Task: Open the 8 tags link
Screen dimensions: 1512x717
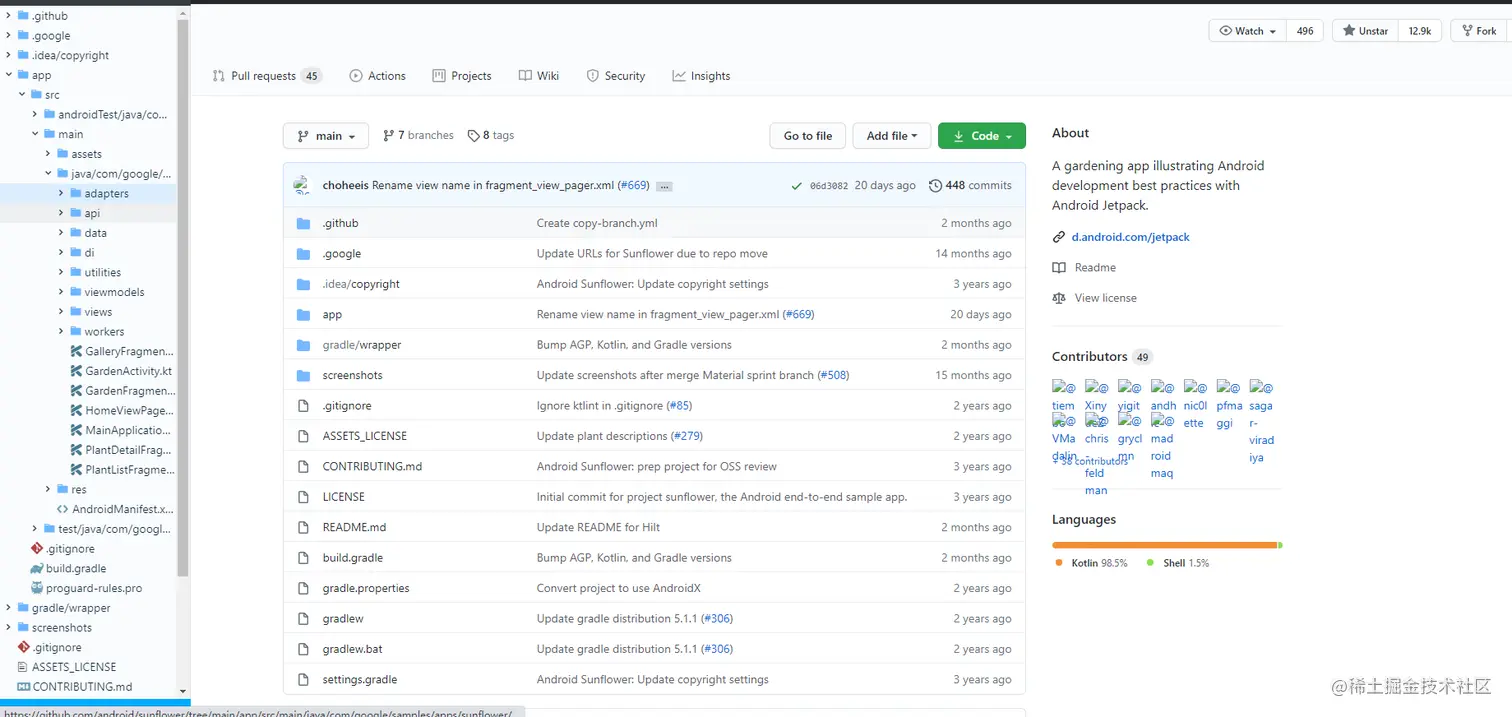Action: [x=491, y=135]
